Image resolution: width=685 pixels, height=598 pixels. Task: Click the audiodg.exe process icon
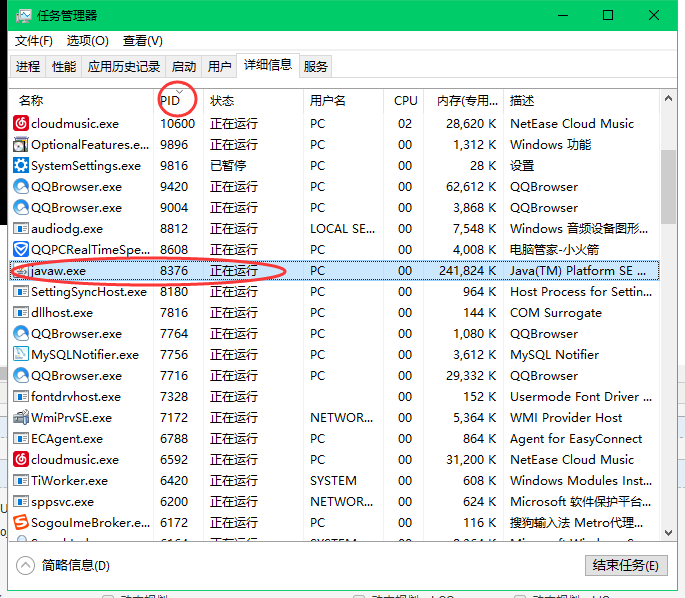[21, 228]
